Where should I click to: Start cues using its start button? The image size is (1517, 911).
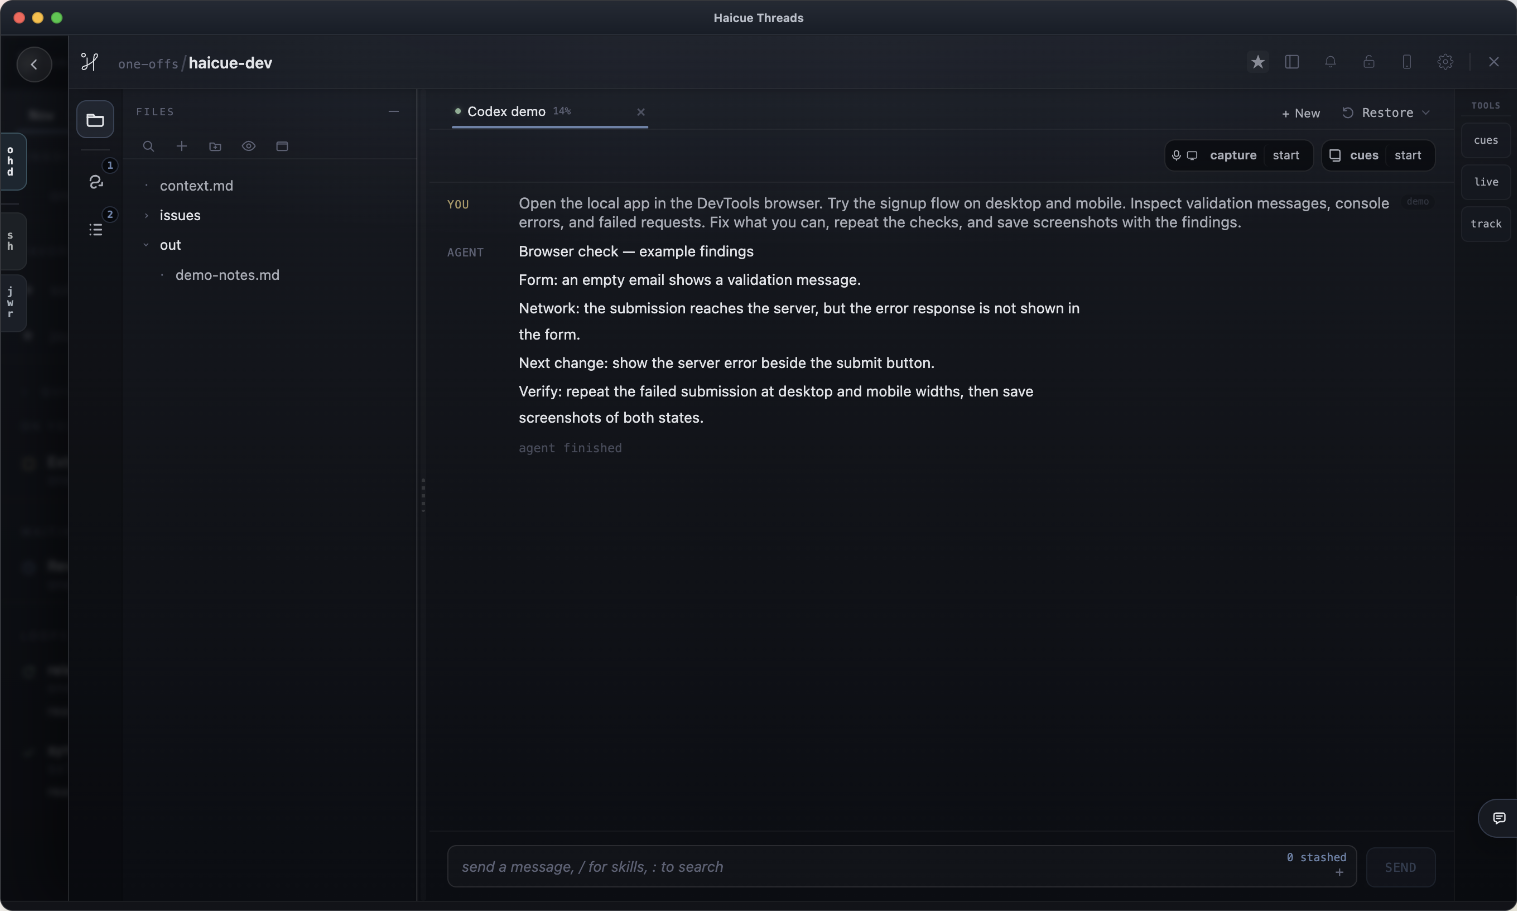pos(1408,155)
